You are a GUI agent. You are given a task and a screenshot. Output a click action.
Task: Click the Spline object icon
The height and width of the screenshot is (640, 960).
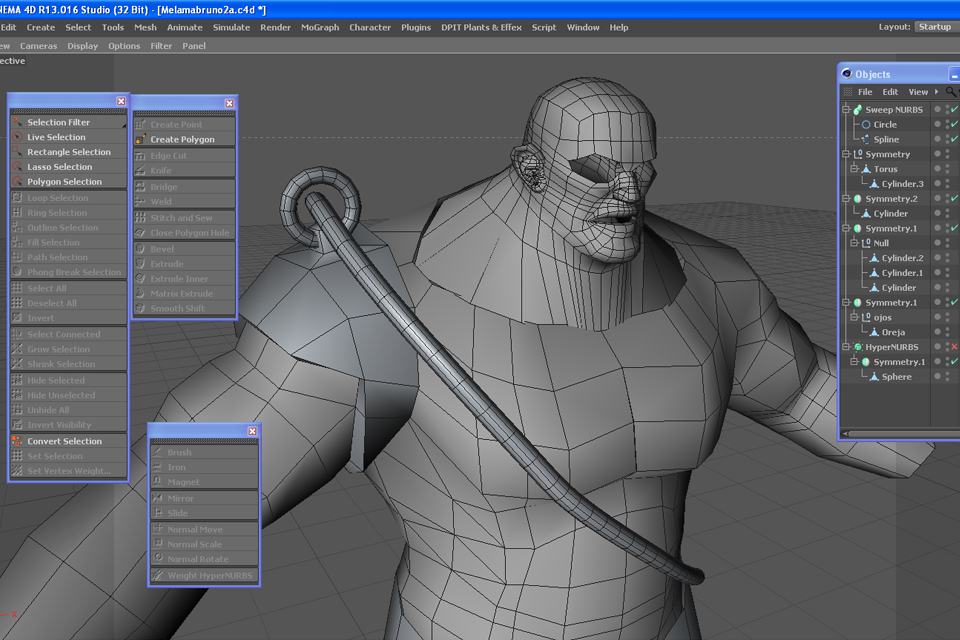click(x=866, y=139)
